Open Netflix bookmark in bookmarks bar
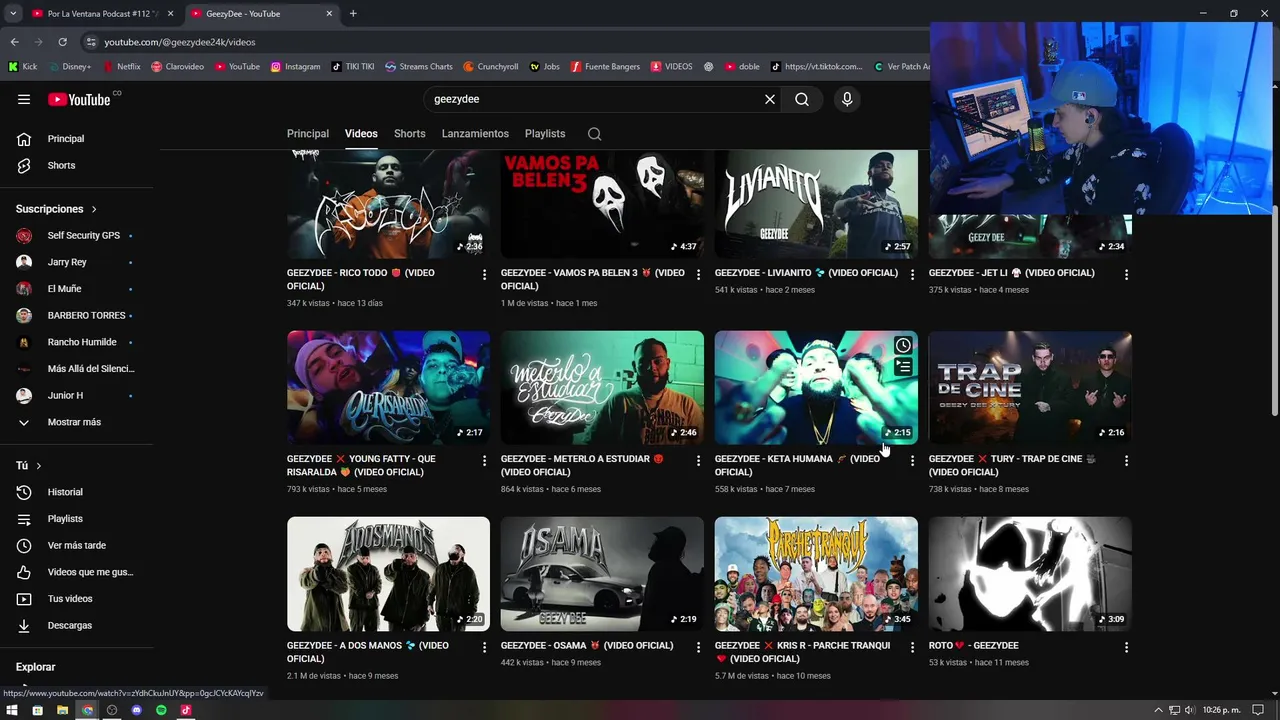The width and height of the screenshot is (1280, 720). point(121,67)
